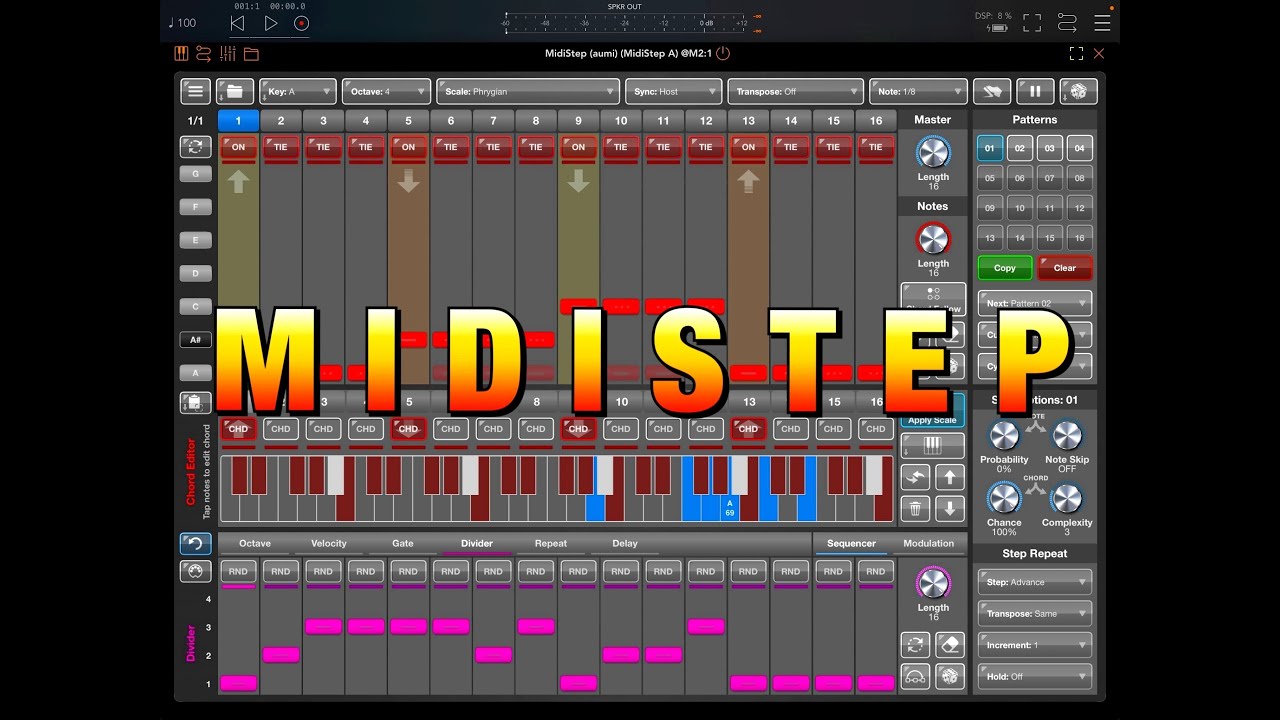This screenshot has width=1280, height=720.
Task: Click the clipboard paste icon
Action: (x=195, y=402)
